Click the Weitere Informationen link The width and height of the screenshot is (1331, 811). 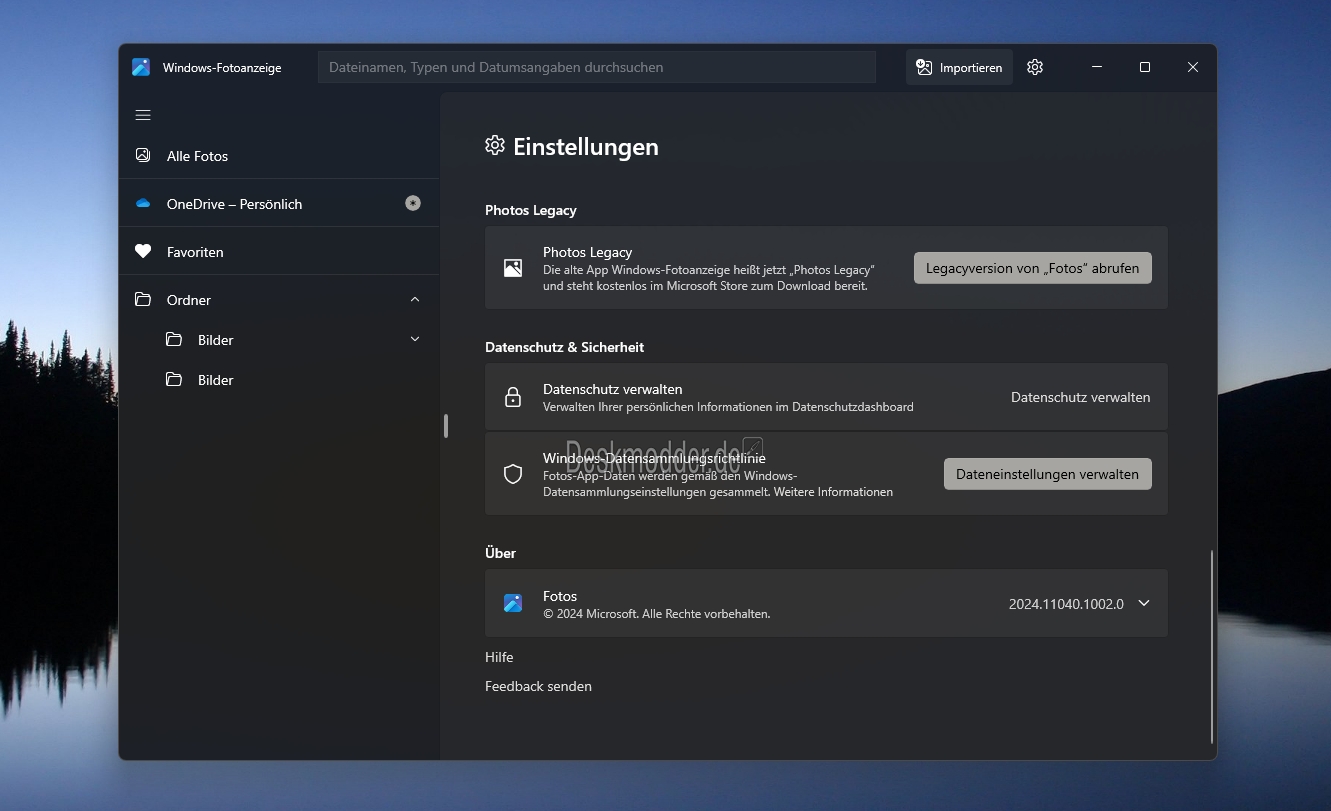pyautogui.click(x=832, y=492)
